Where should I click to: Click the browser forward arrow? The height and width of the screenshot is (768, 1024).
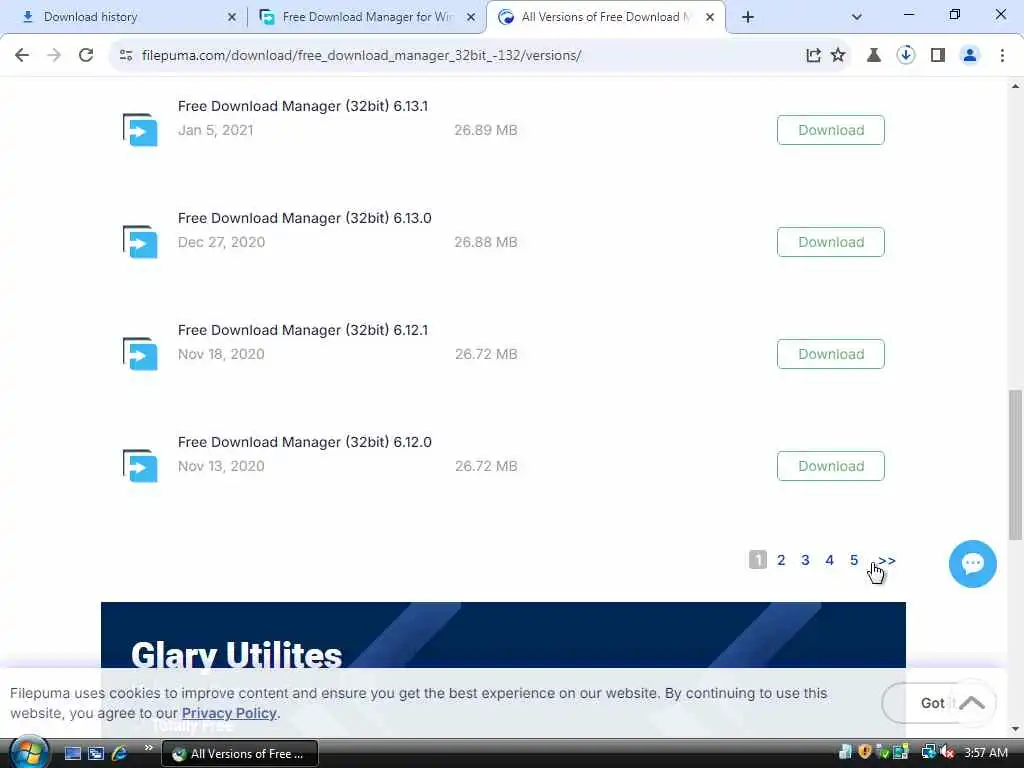(x=54, y=56)
